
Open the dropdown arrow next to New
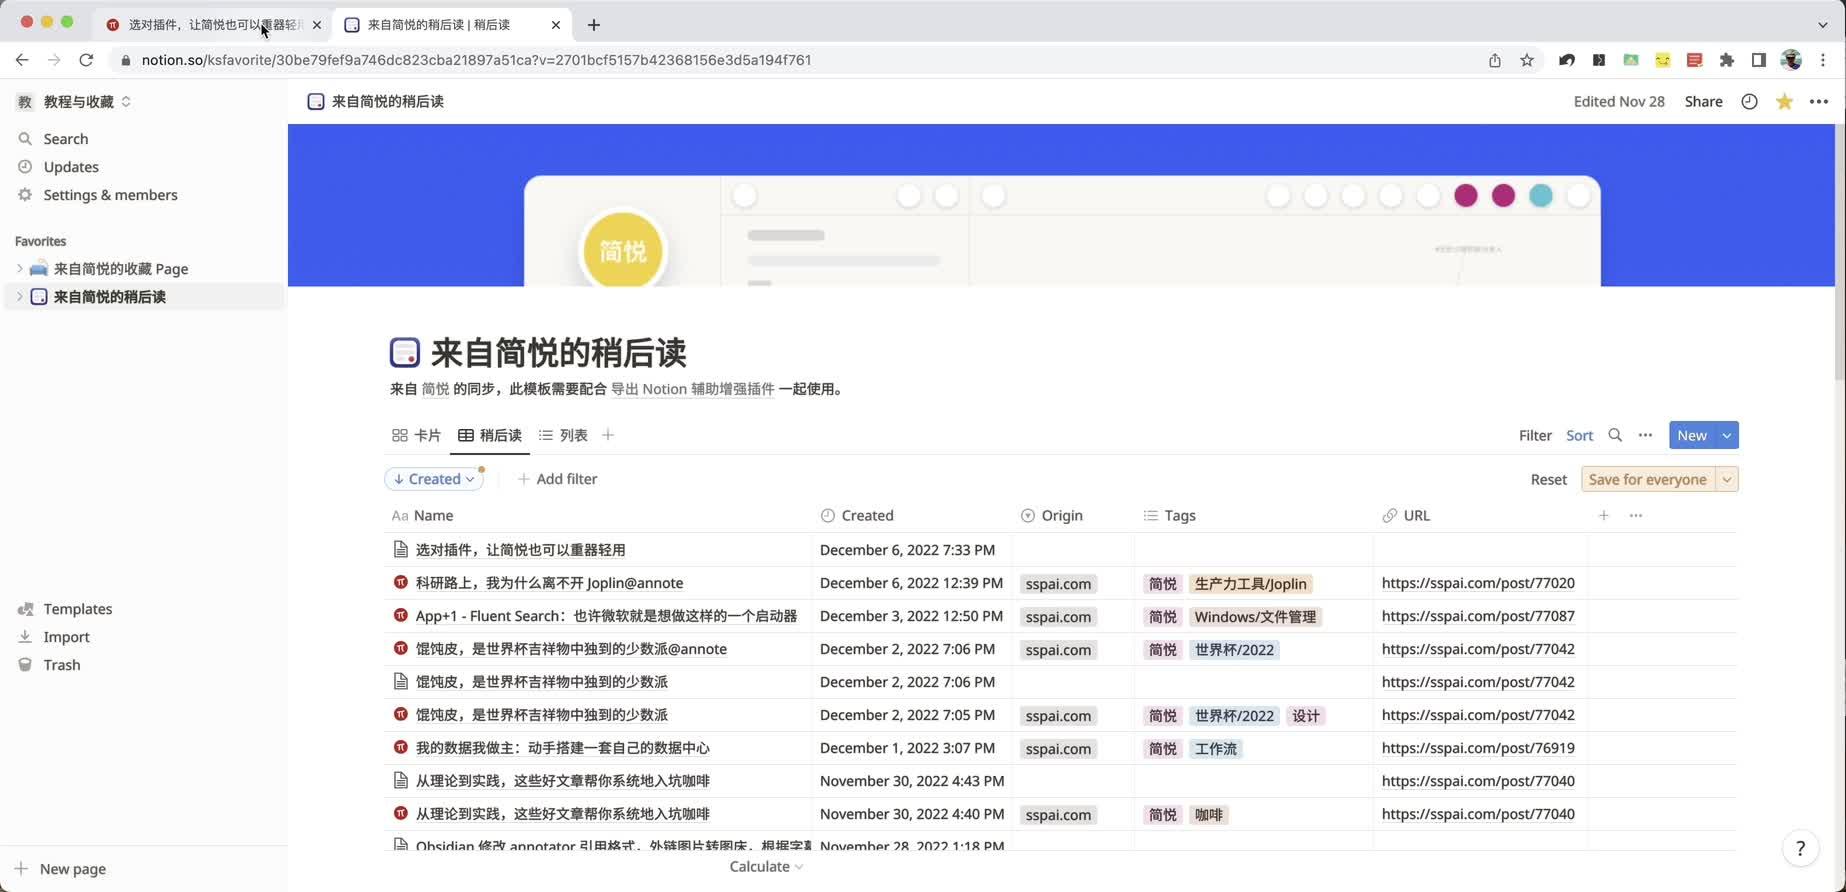point(1727,435)
